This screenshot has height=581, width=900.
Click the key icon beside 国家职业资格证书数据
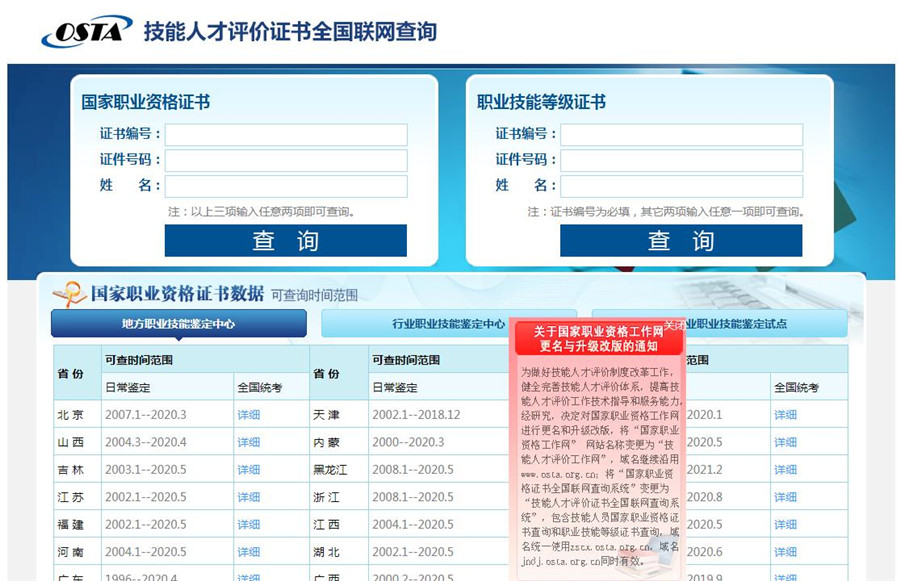pos(69,294)
